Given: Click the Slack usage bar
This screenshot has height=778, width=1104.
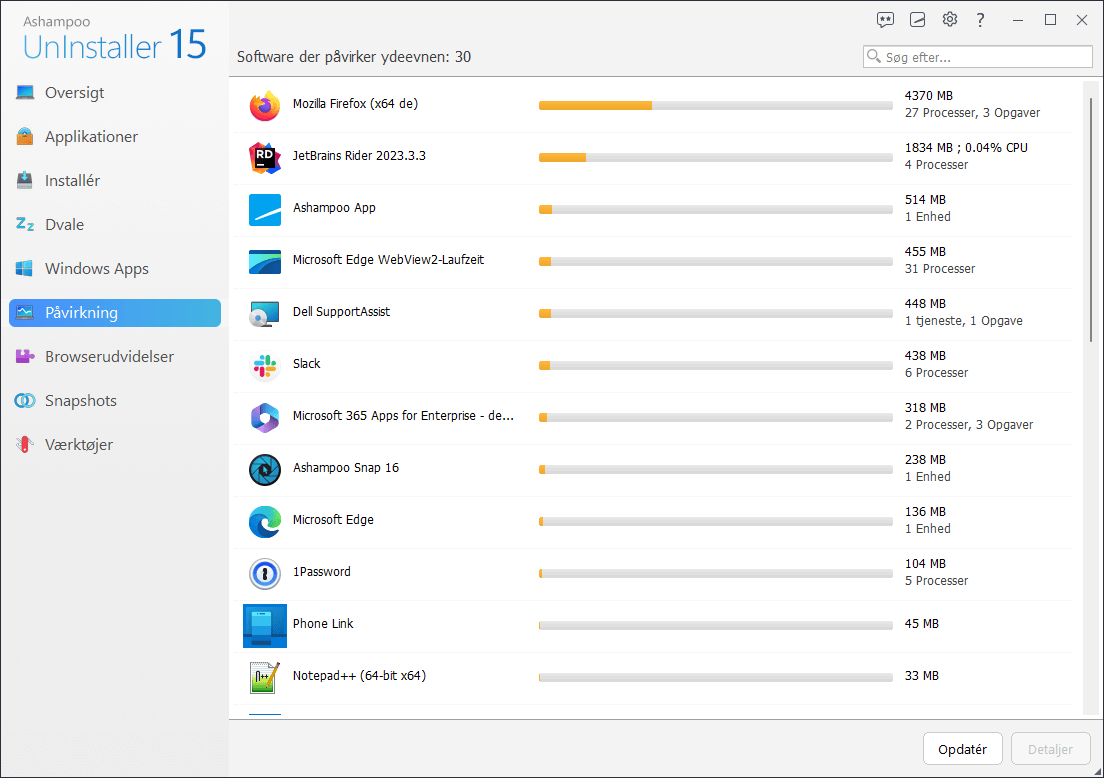Looking at the screenshot, I should [715, 365].
